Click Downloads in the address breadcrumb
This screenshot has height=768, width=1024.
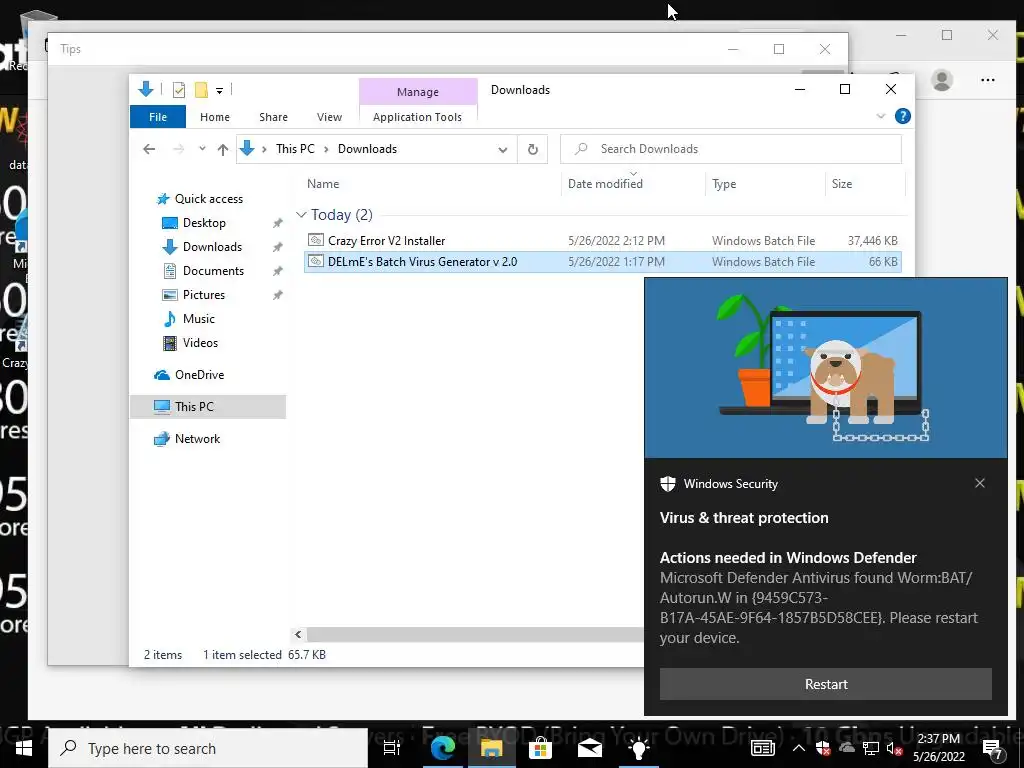pos(367,149)
